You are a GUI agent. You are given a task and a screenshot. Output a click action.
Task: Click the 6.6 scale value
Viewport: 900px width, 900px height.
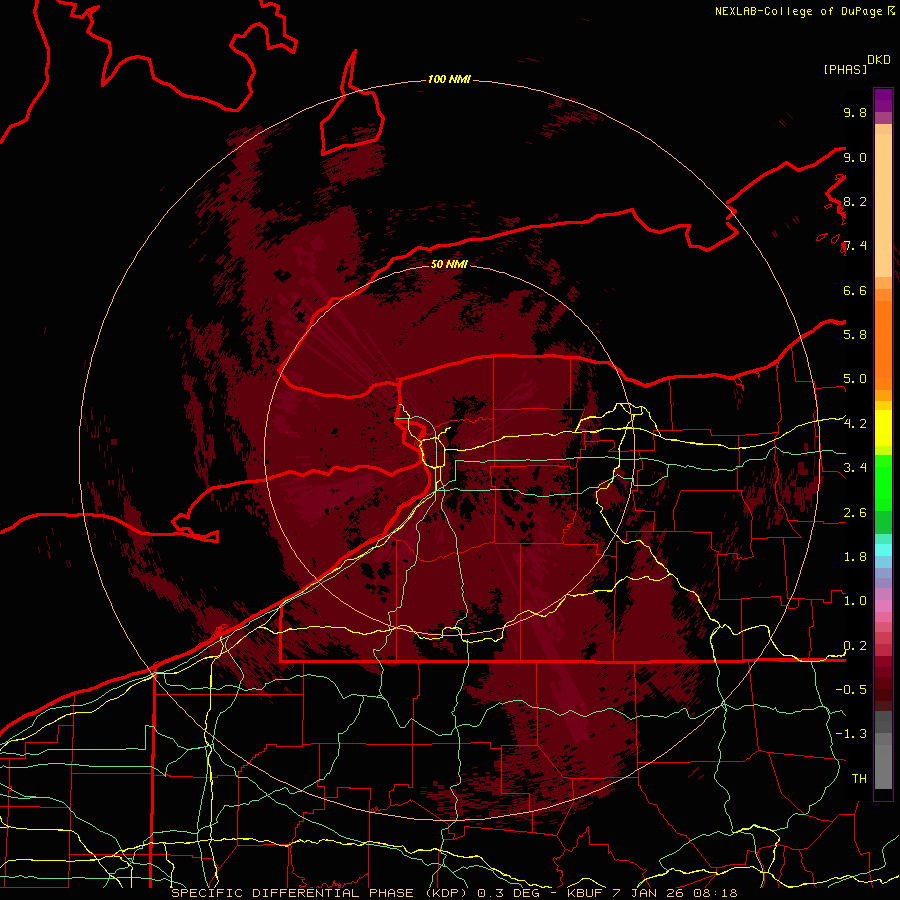coord(855,290)
